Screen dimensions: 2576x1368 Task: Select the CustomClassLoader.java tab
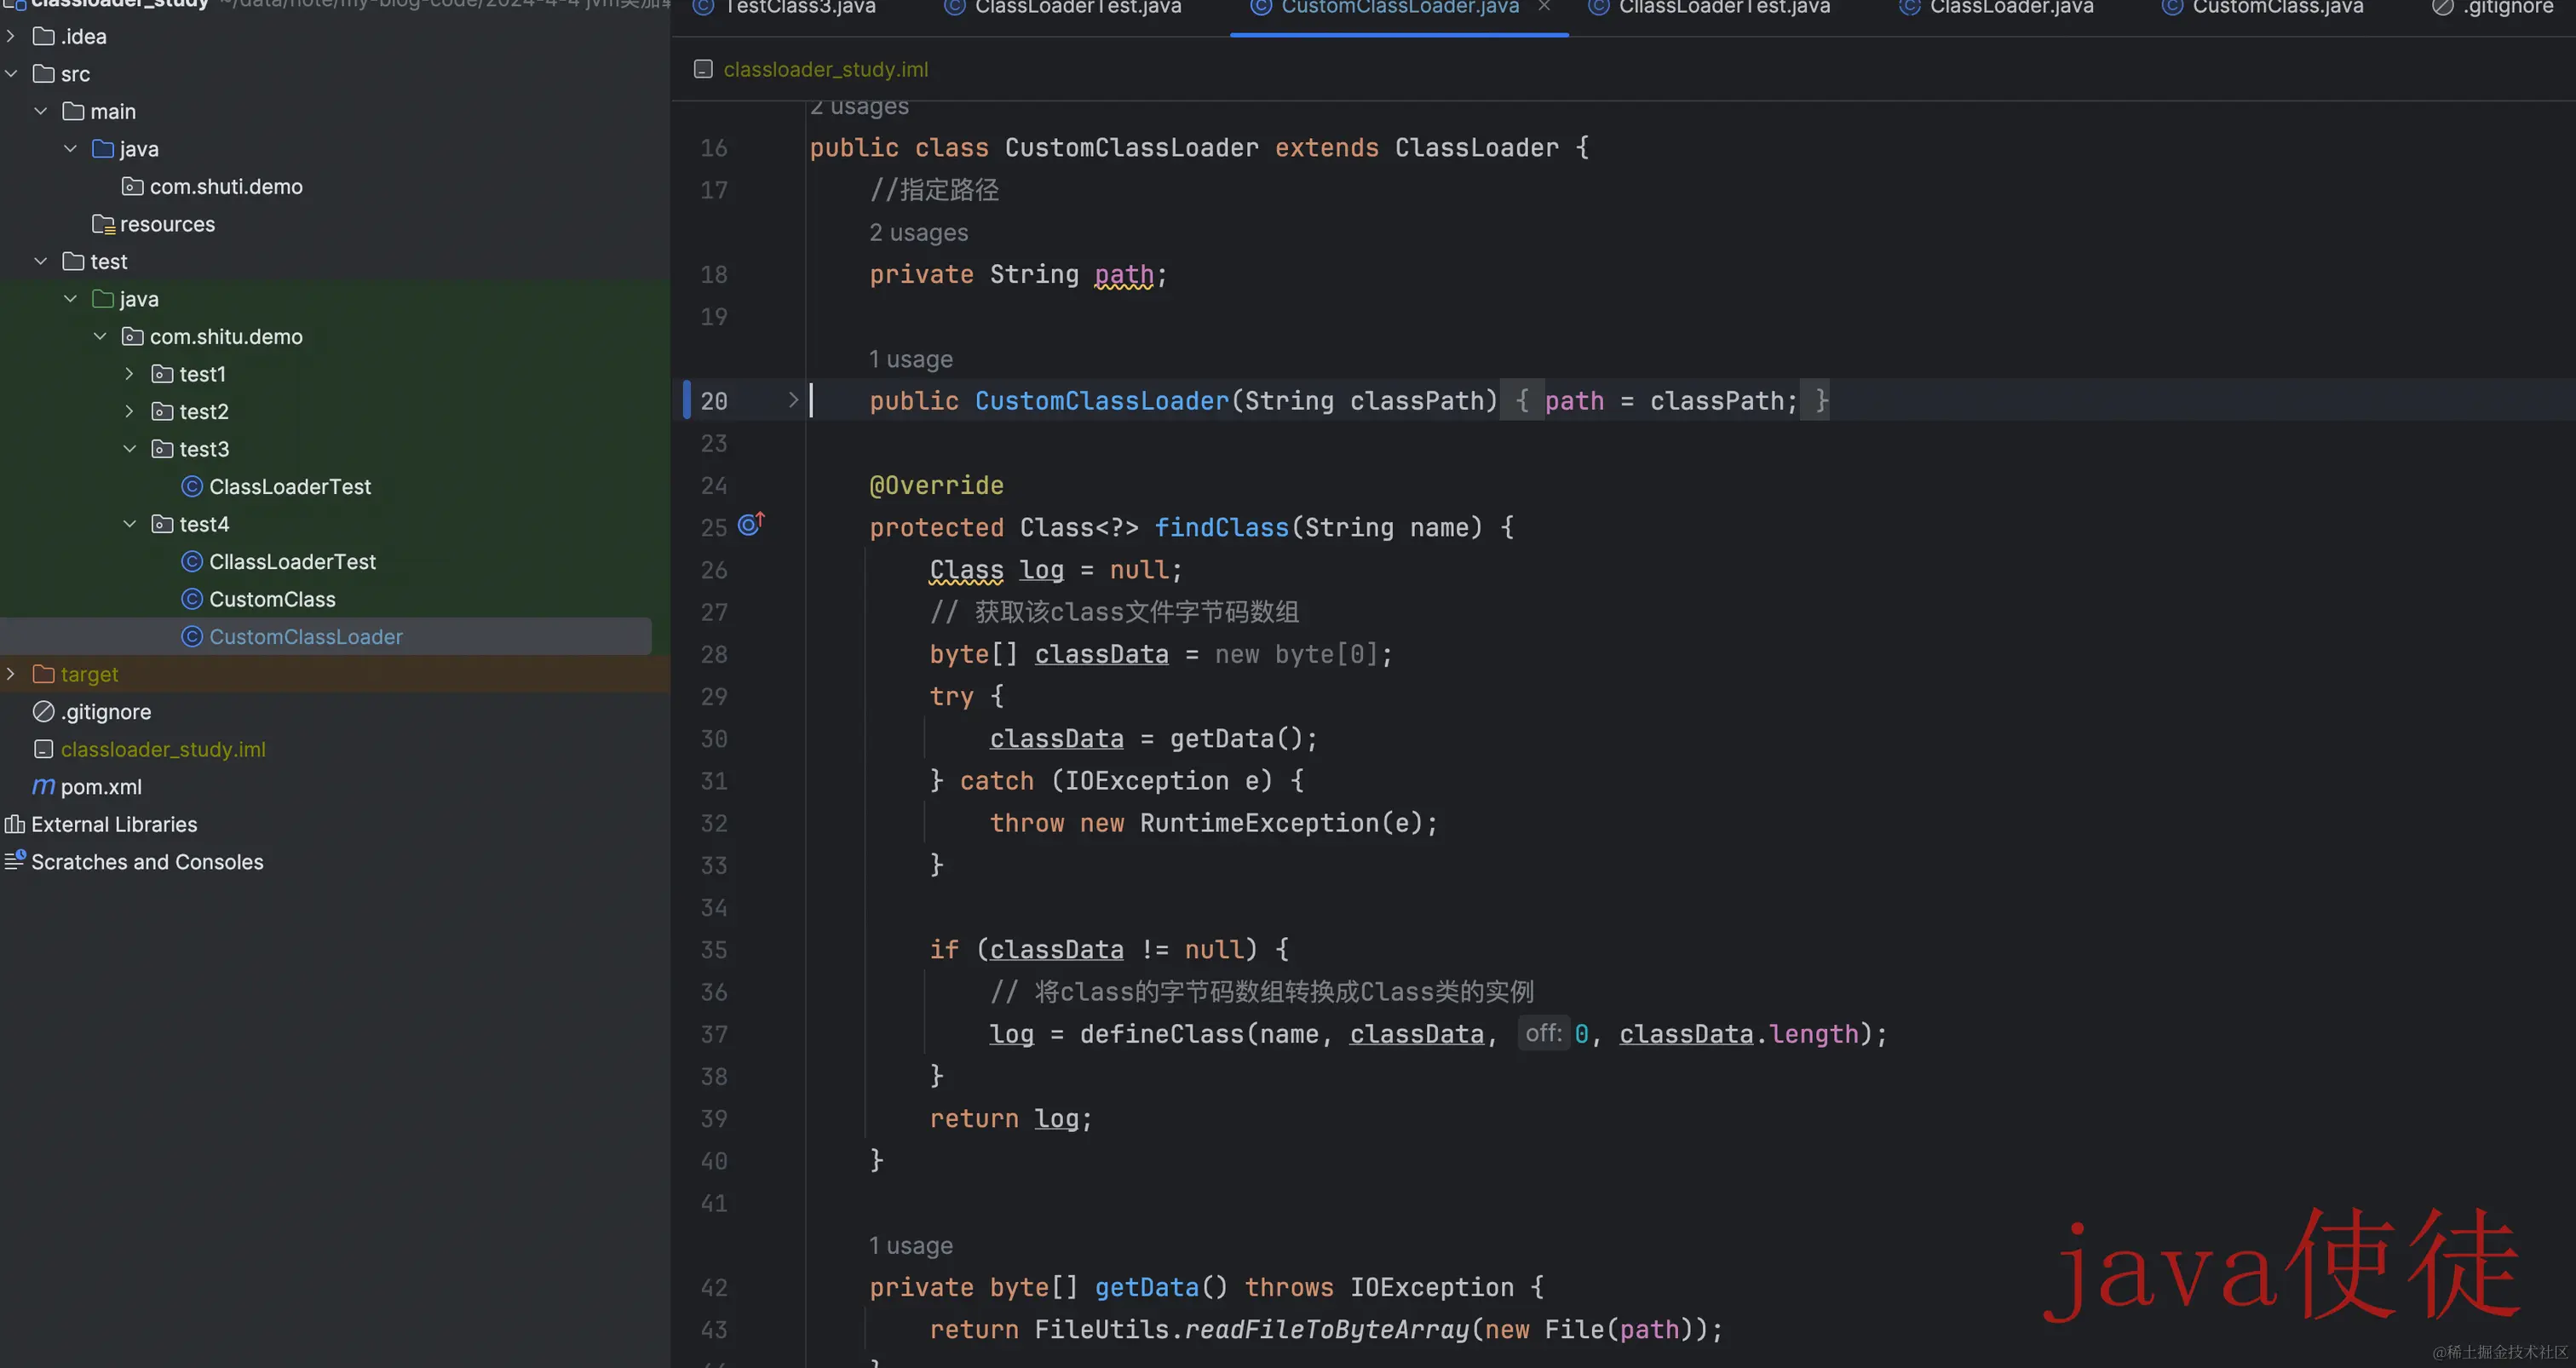(1386, 8)
